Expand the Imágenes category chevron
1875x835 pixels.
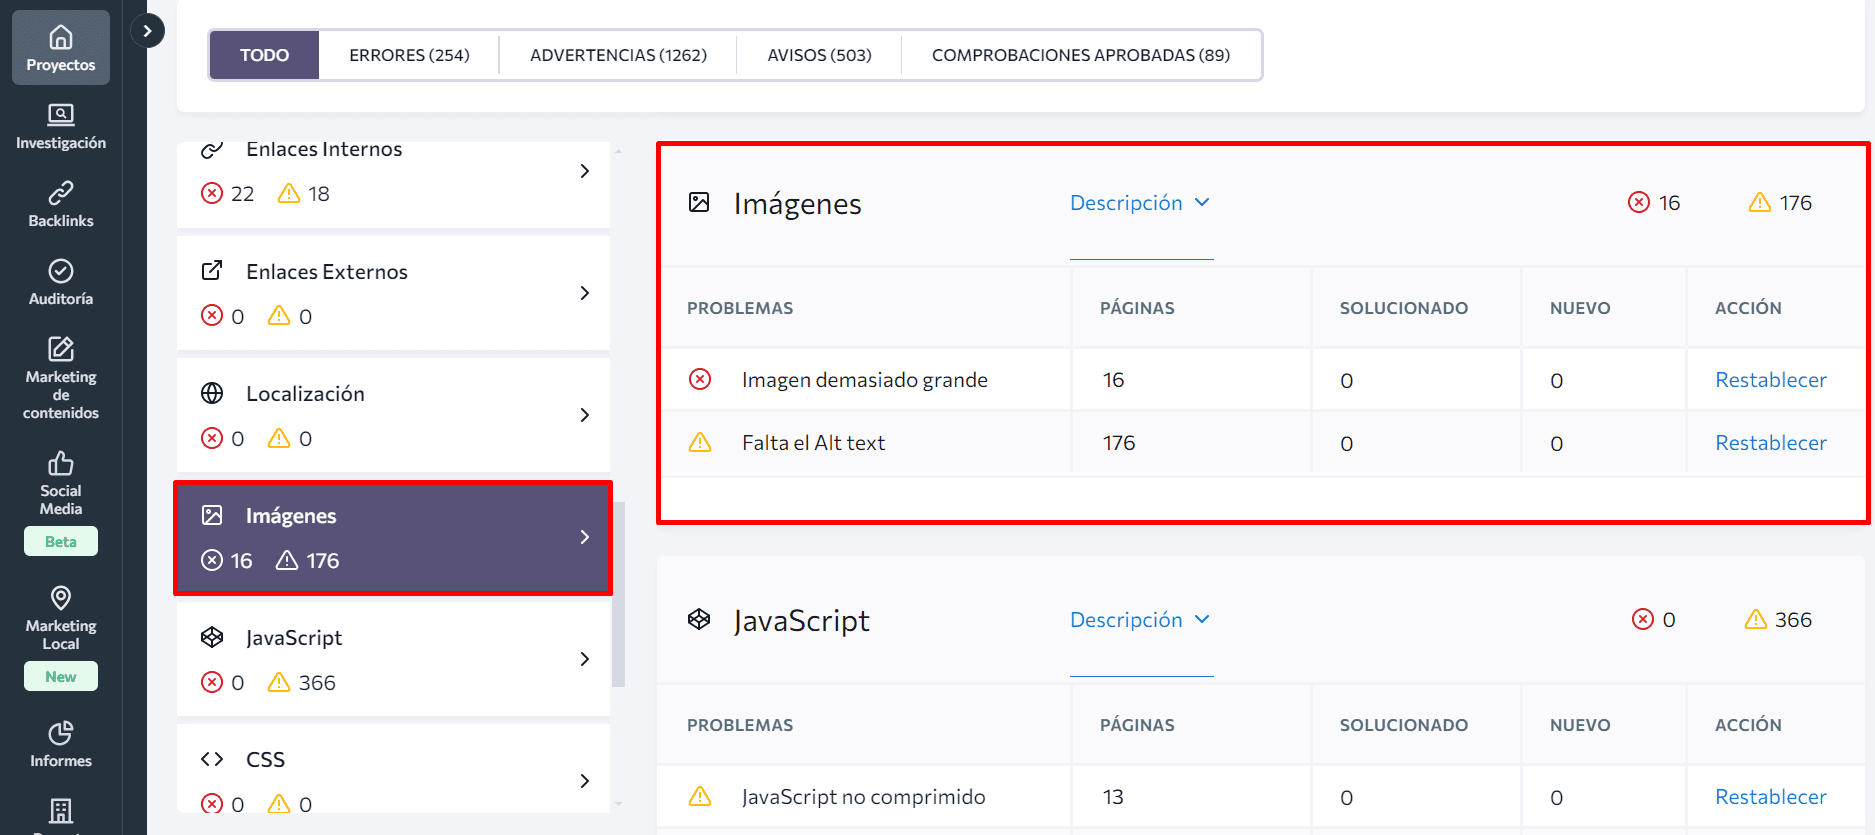(x=585, y=537)
